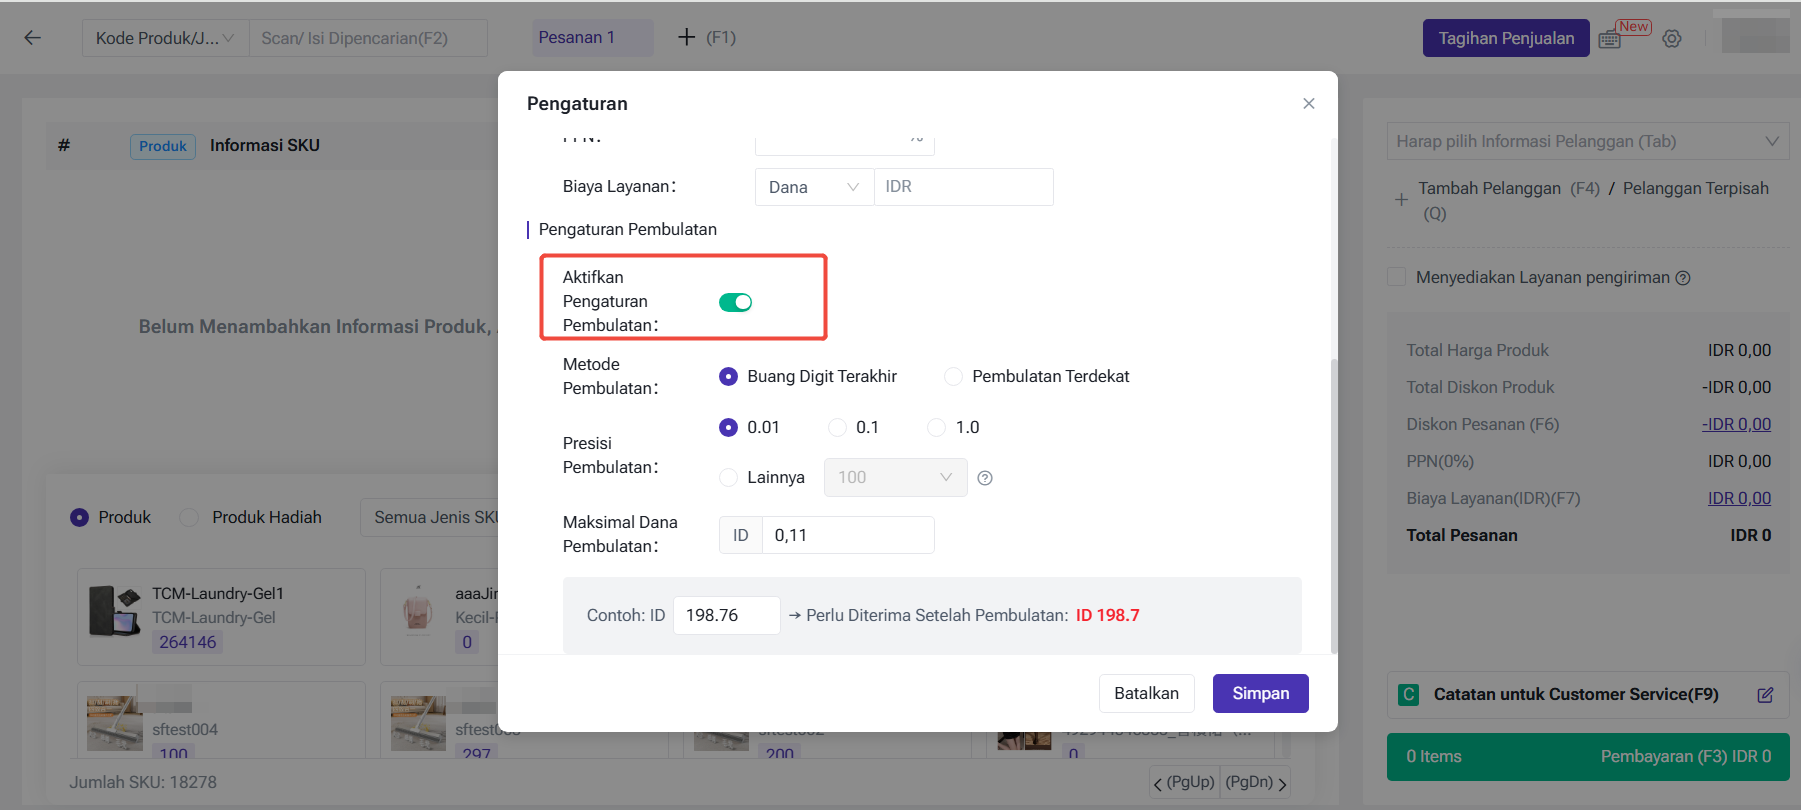Open the settings gear icon
The image size is (1801, 810).
point(1672,39)
